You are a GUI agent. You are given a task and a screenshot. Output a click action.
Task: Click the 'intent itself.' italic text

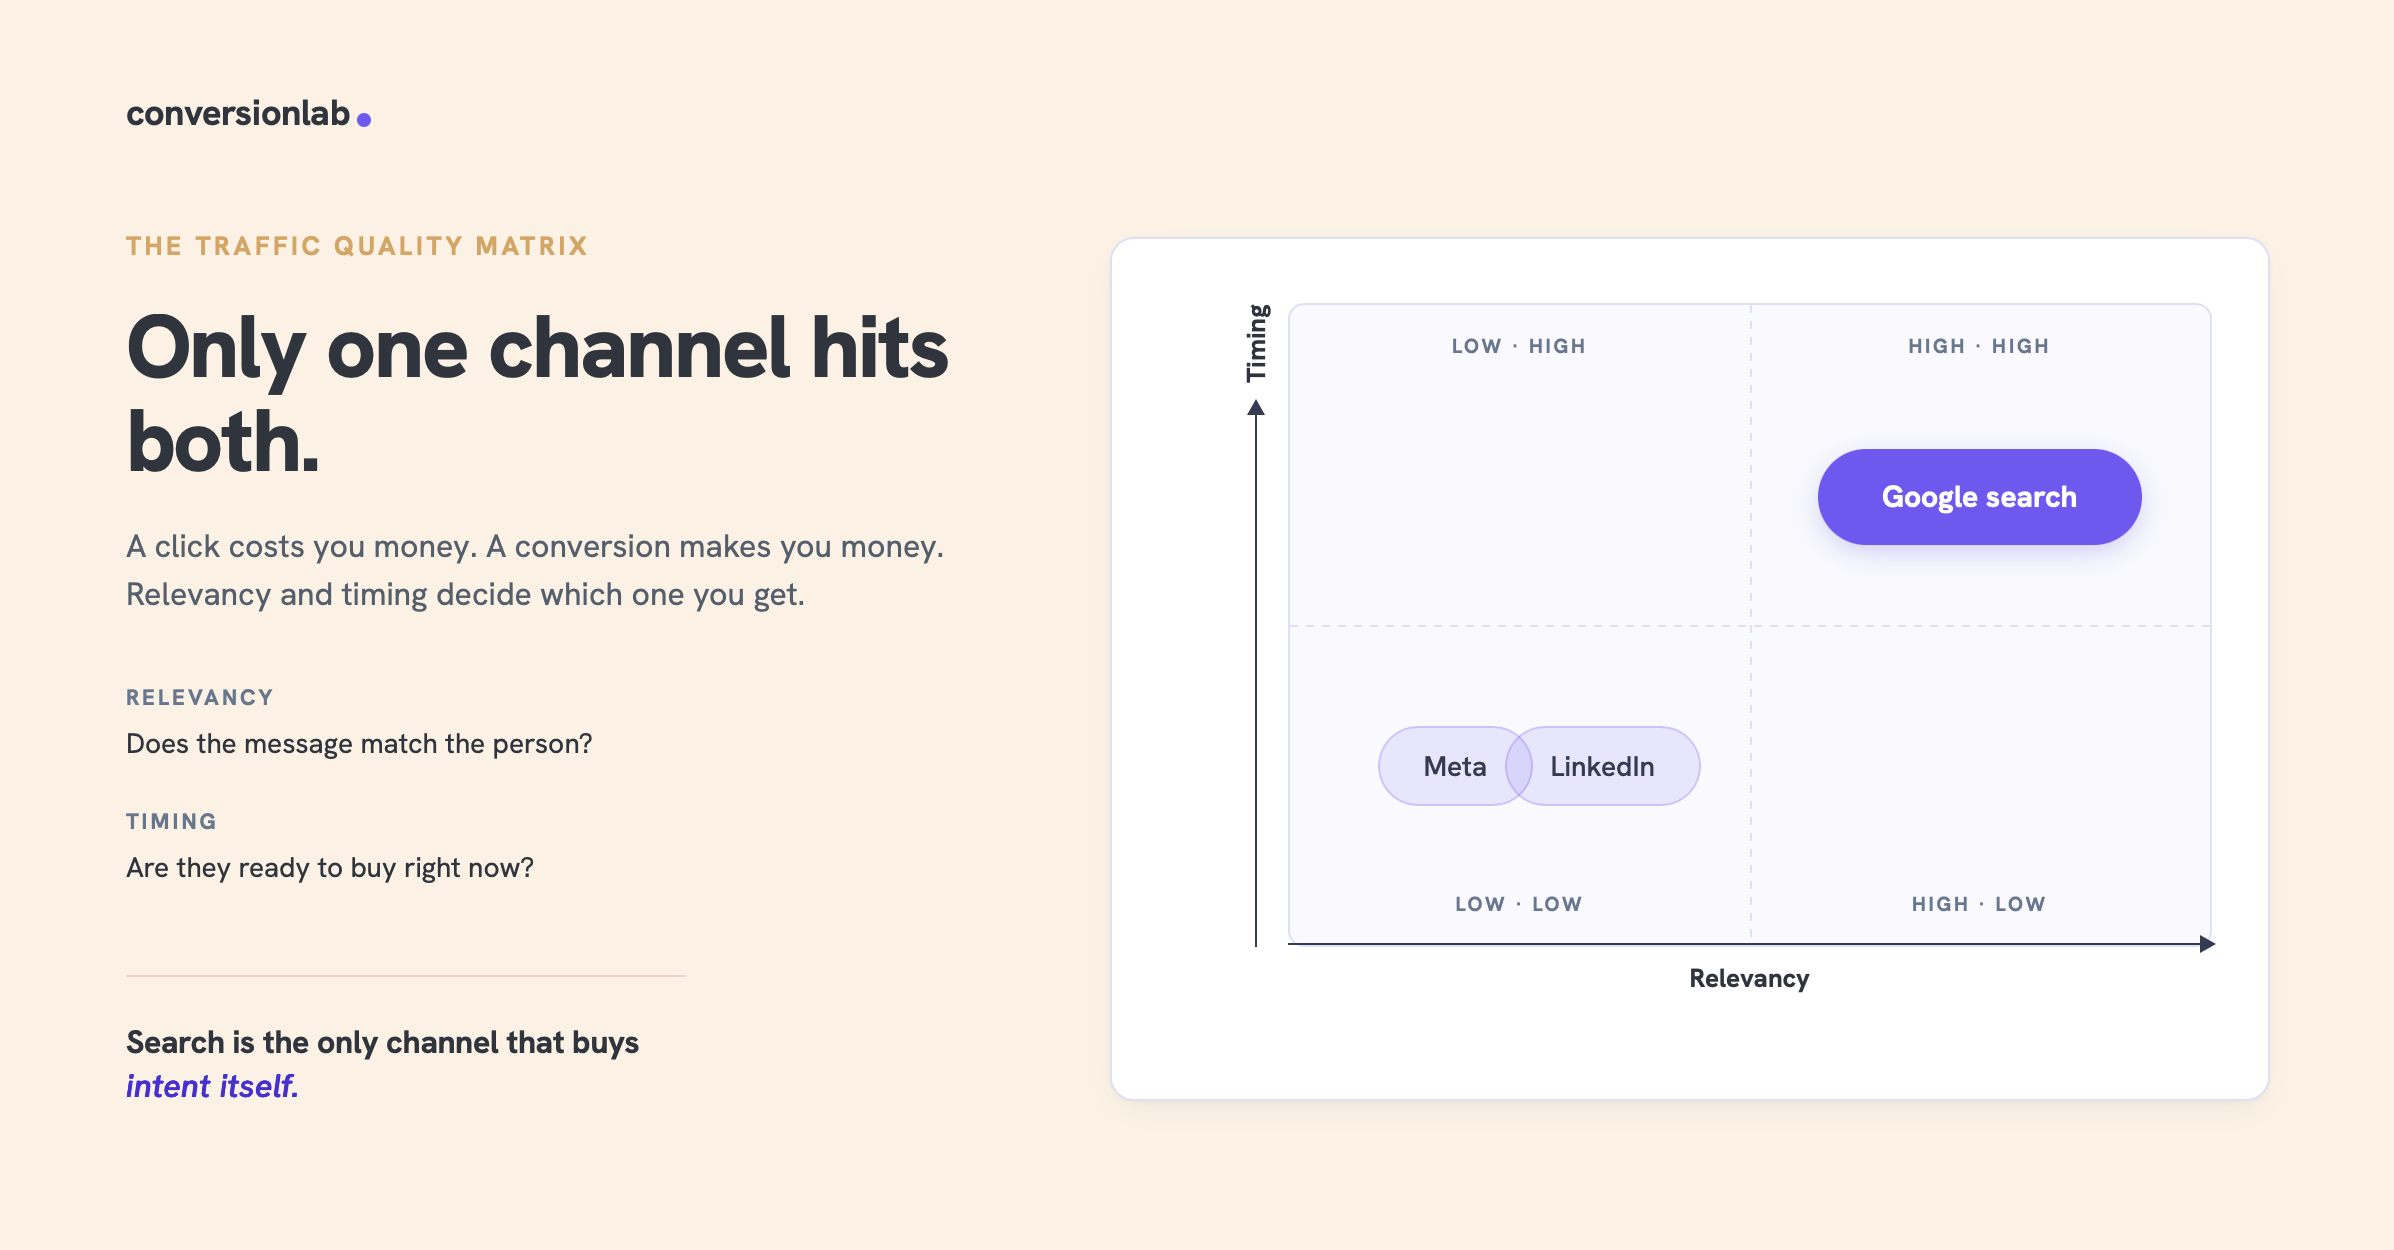click(212, 1086)
